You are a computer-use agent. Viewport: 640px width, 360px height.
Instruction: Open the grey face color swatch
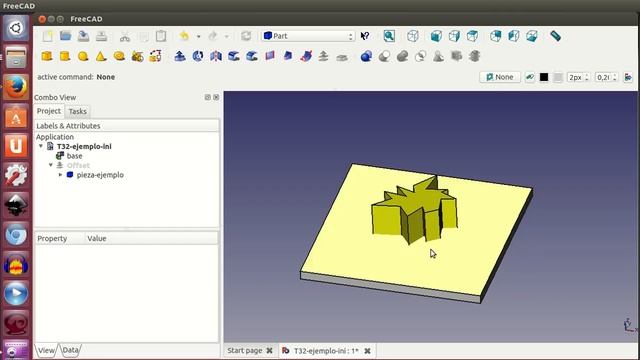tap(558, 77)
